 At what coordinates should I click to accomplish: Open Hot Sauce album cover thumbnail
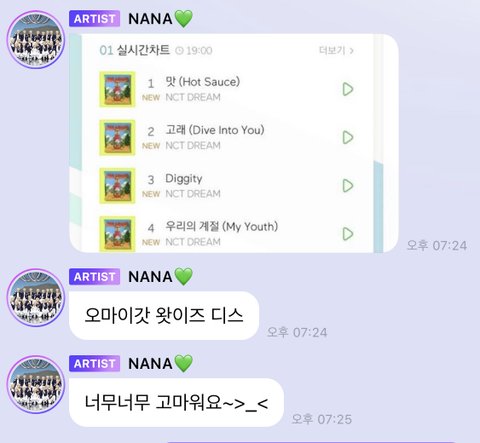[x=117, y=89]
